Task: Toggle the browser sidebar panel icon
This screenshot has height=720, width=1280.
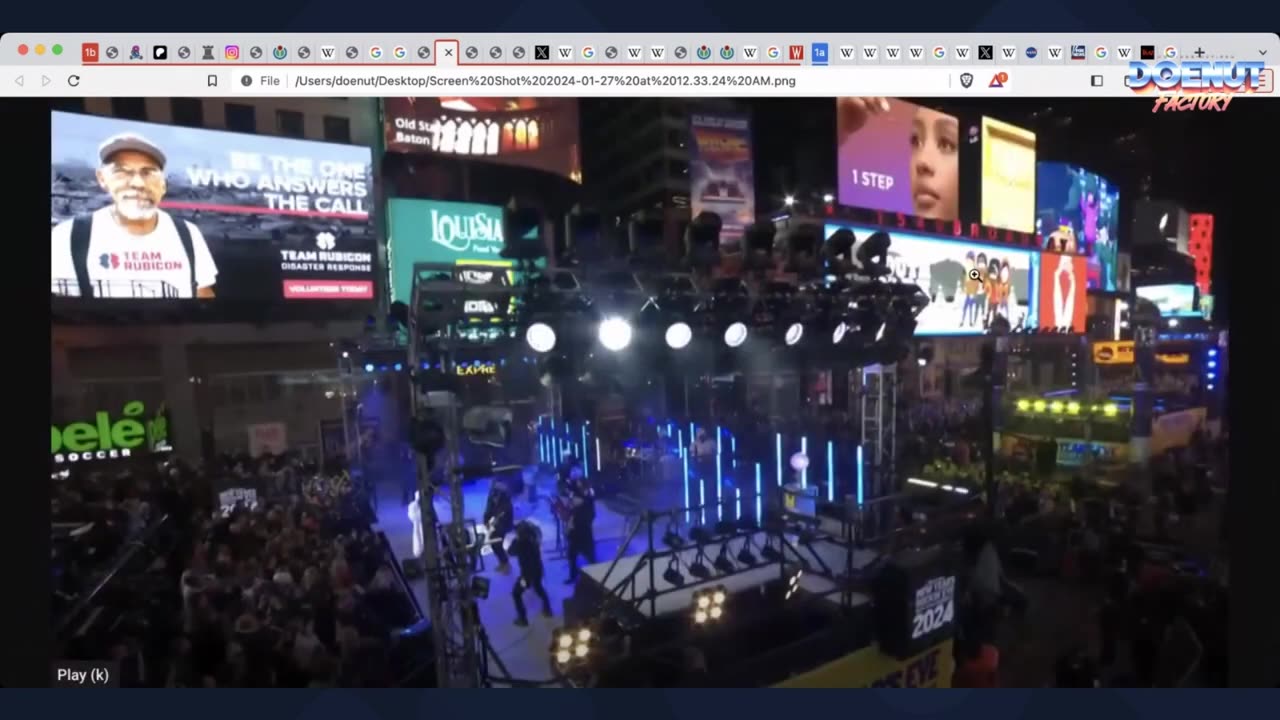Action: pyautogui.click(x=1097, y=81)
